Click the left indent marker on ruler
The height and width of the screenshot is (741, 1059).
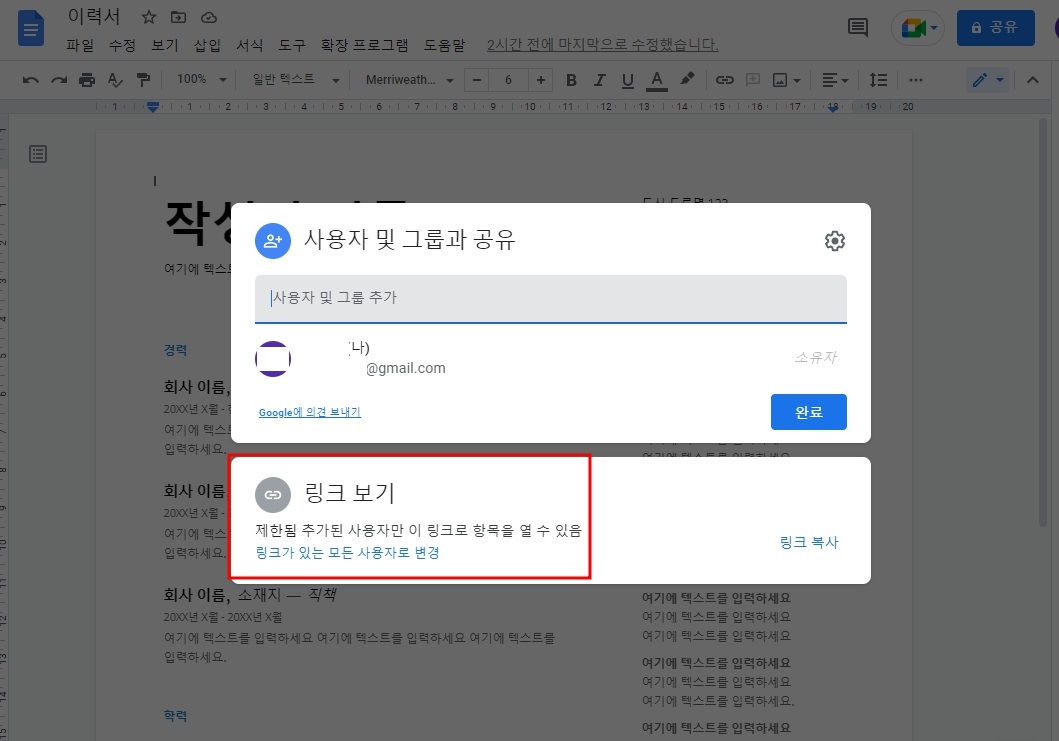click(x=153, y=107)
